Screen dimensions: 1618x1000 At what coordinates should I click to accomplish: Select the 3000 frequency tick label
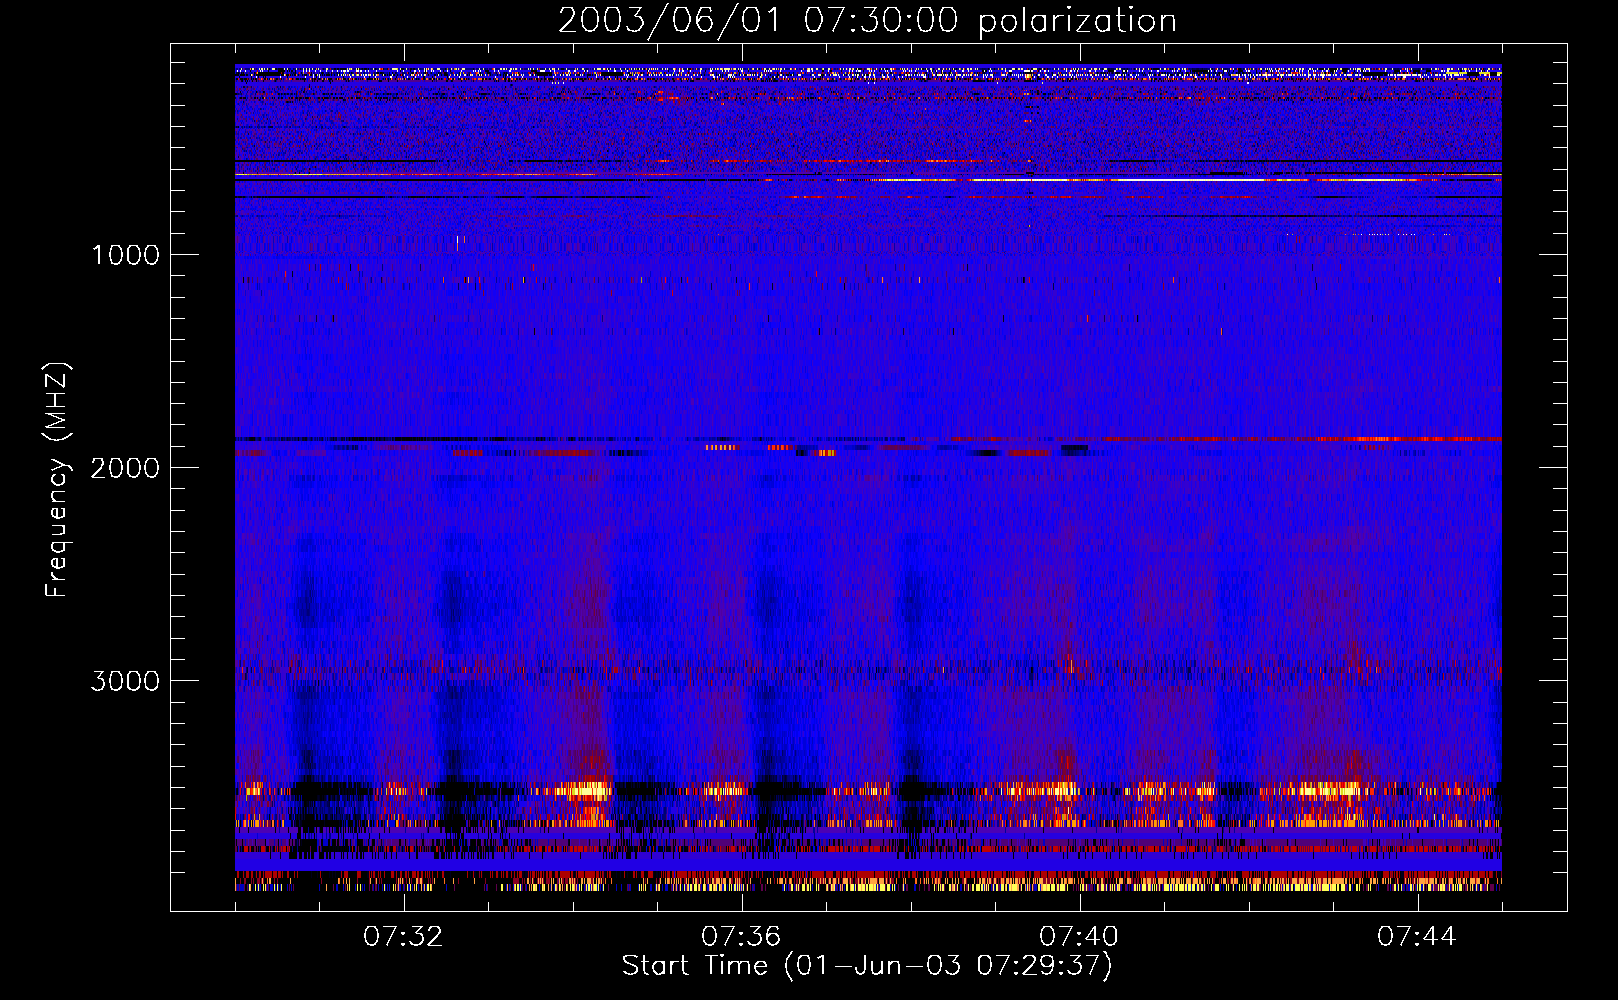[x=125, y=681]
